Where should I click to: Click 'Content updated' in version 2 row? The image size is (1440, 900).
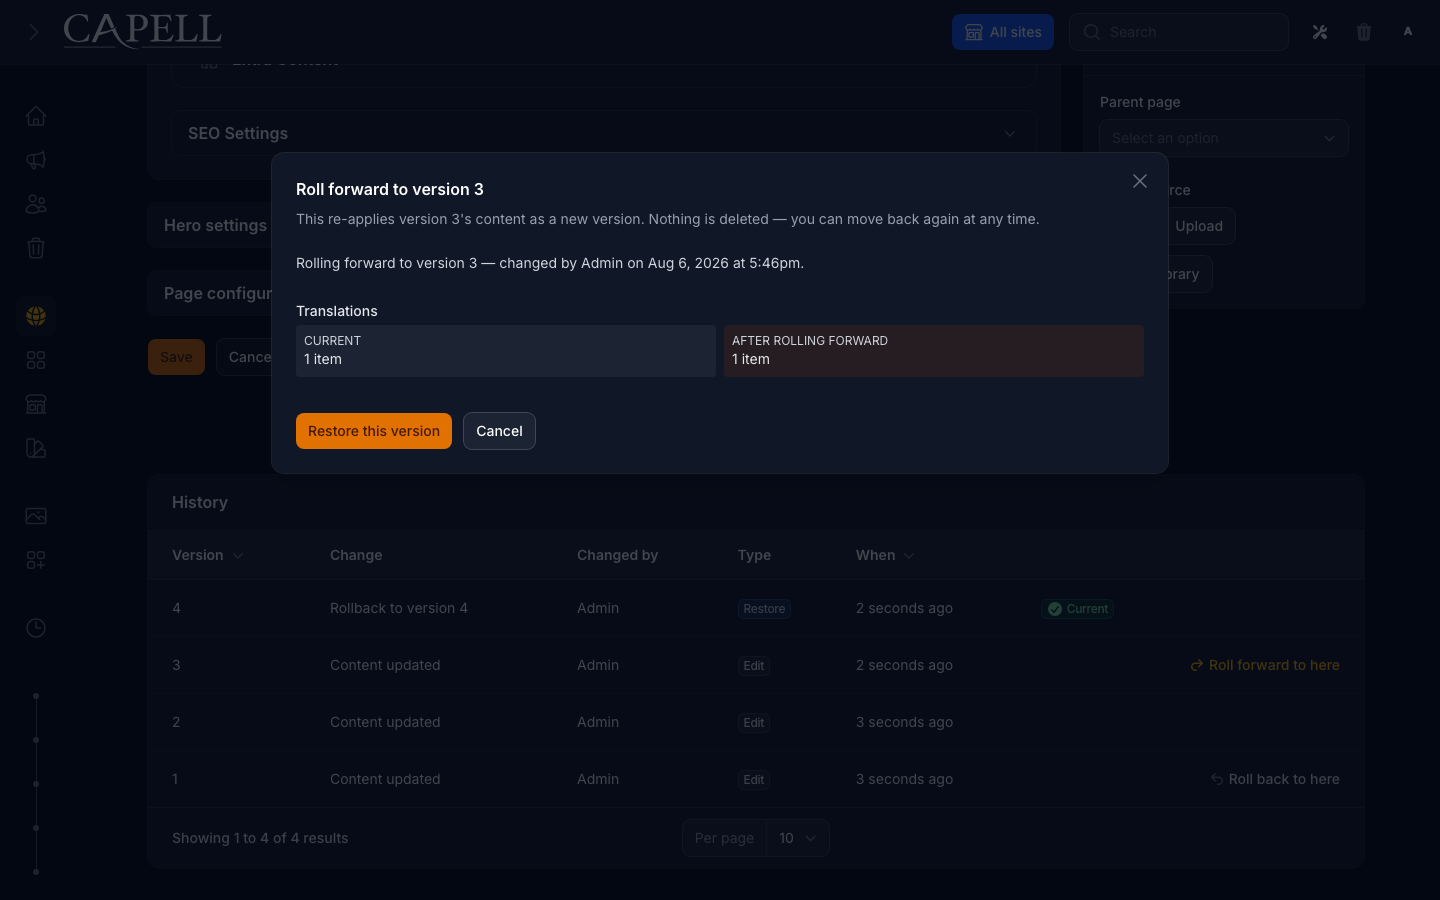click(x=385, y=722)
